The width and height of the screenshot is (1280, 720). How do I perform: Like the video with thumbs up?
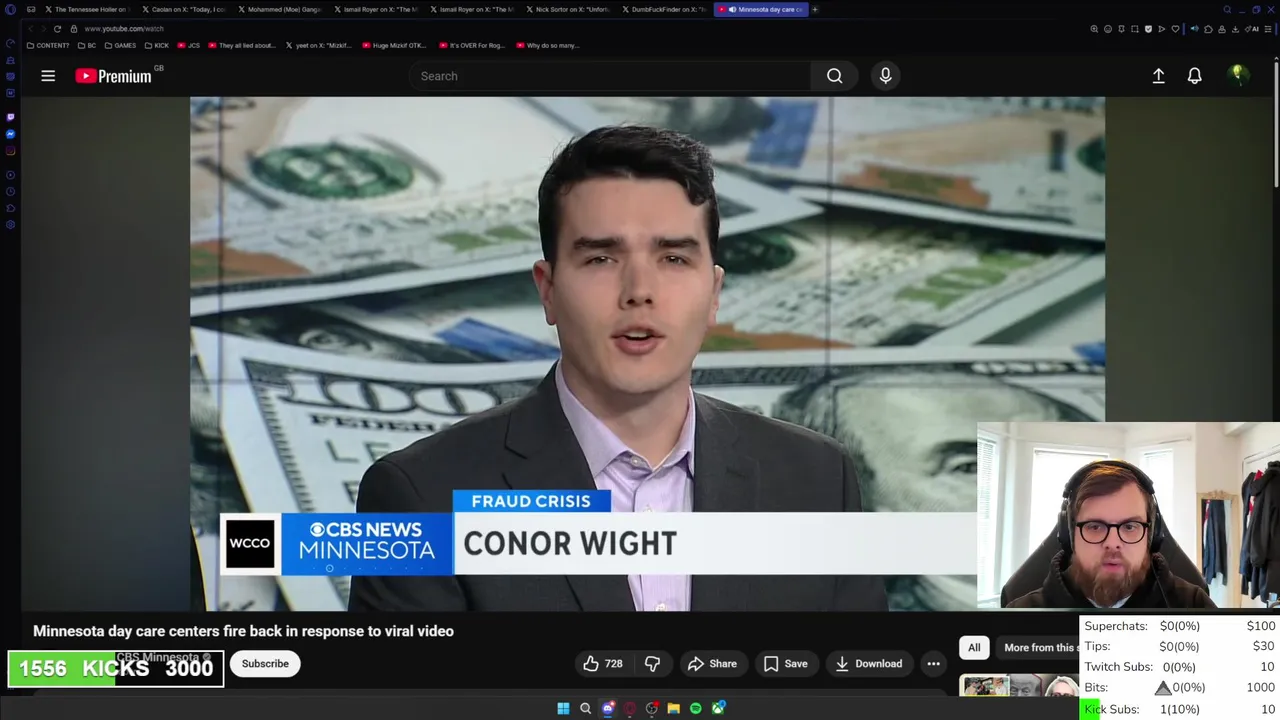click(603, 663)
